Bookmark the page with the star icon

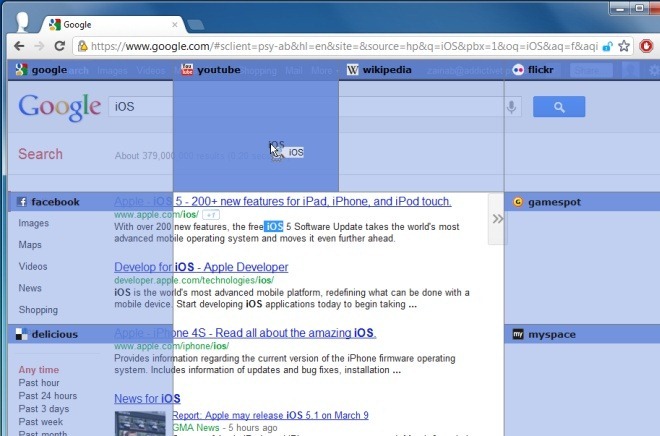(x=624, y=46)
